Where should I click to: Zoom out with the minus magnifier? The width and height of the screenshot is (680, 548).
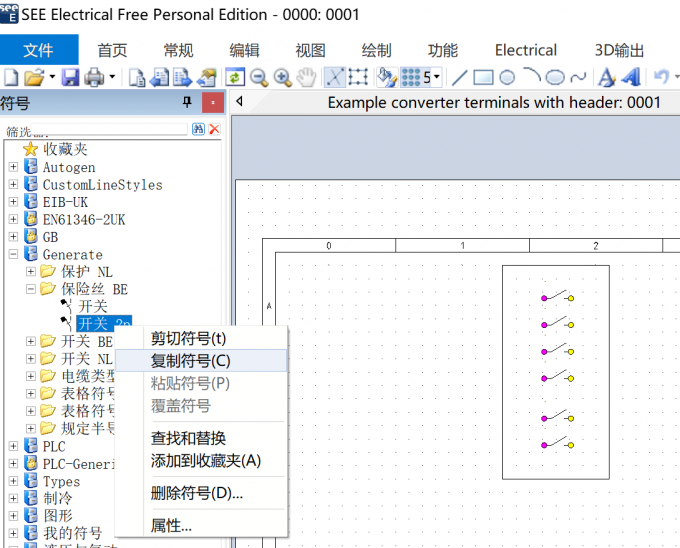259,78
